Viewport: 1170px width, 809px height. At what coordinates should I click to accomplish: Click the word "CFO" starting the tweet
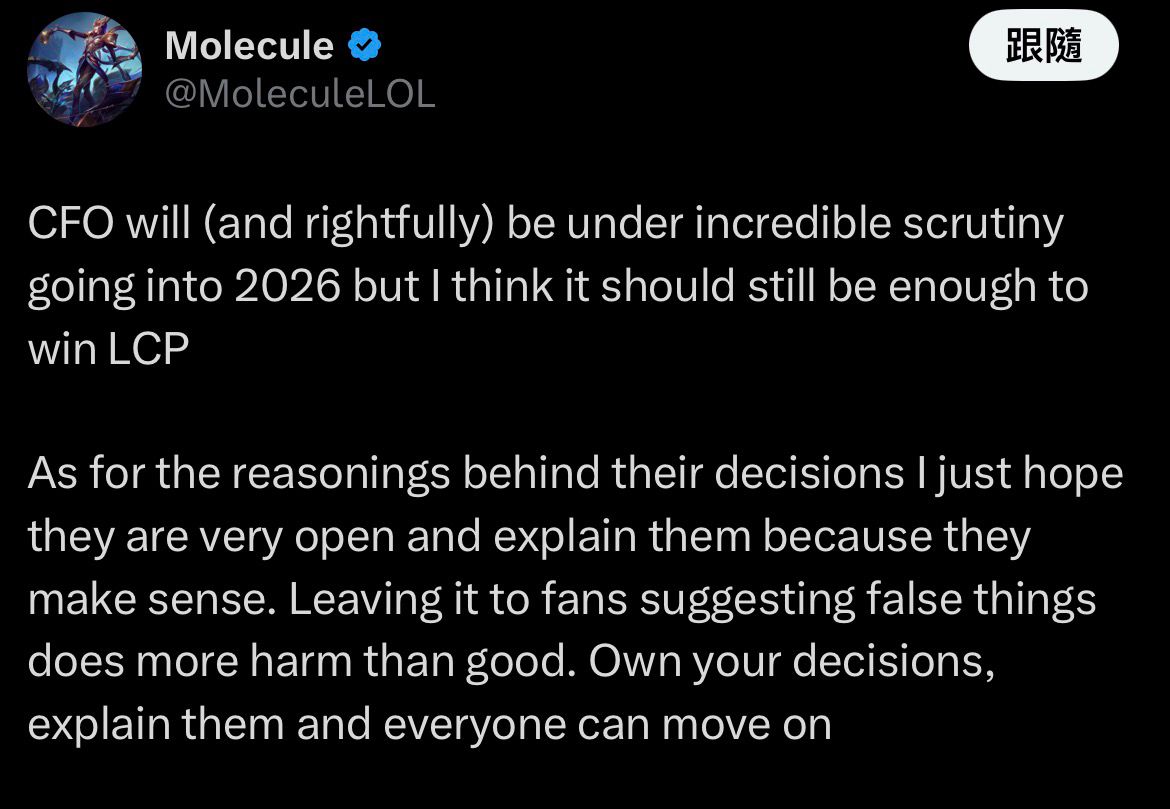pyautogui.click(x=67, y=224)
